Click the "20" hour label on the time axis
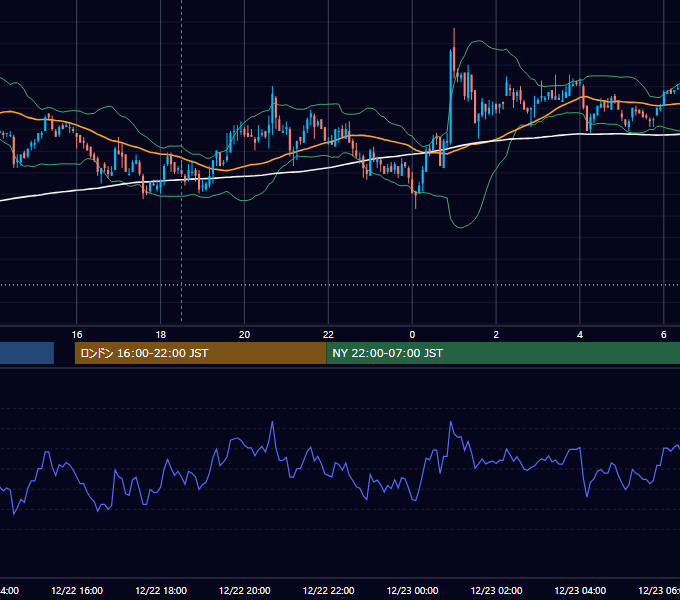Image resolution: width=680 pixels, height=600 pixels. 245,335
